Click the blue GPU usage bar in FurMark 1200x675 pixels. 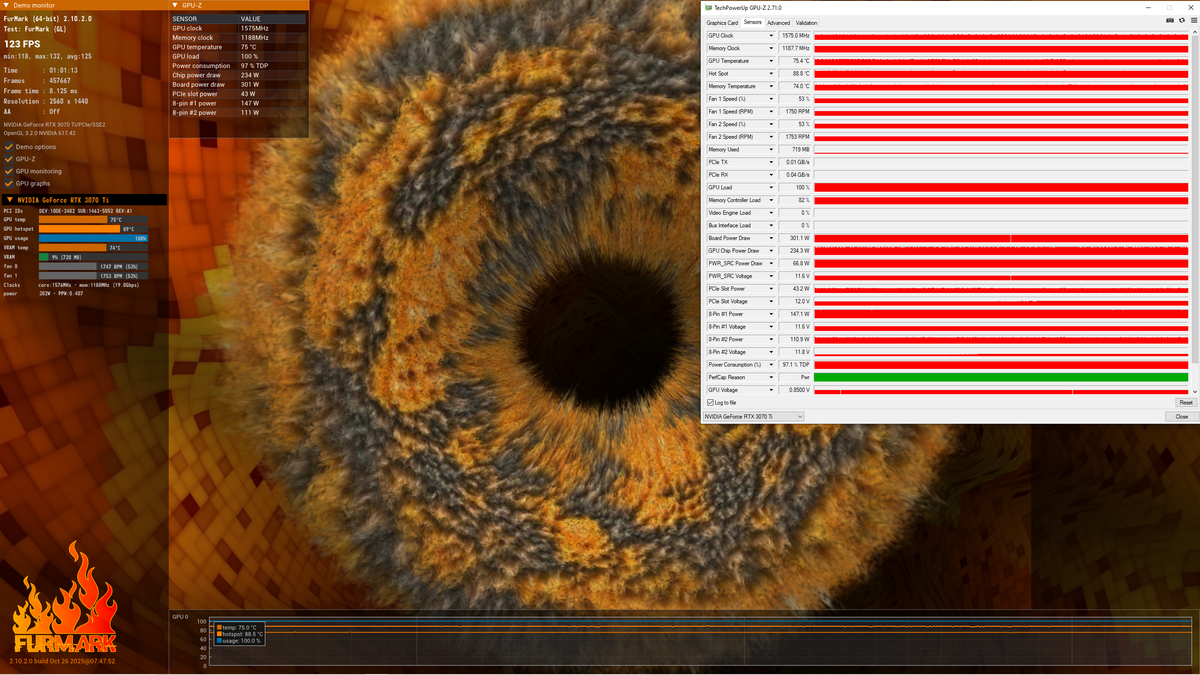[x=93, y=238]
